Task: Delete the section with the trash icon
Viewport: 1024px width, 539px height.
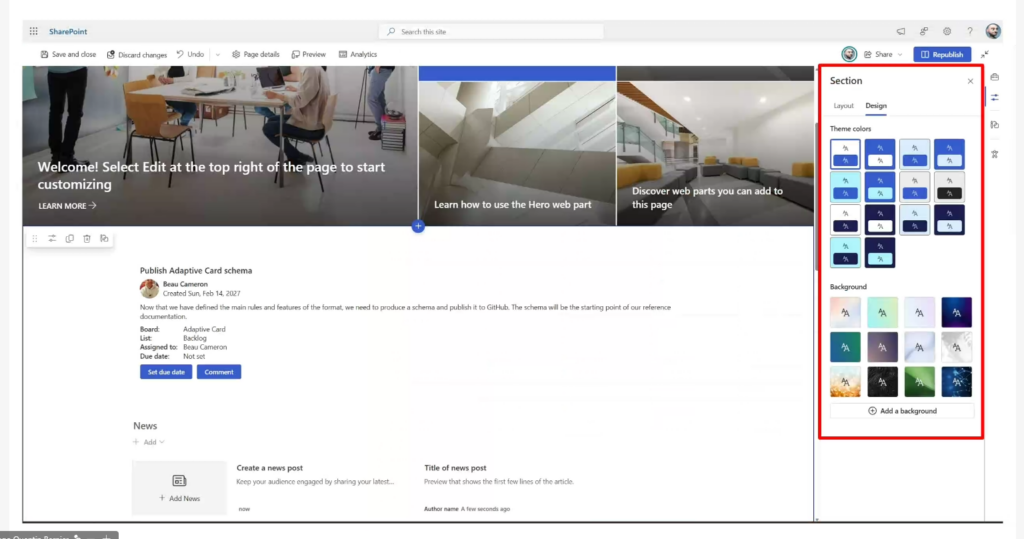Action: pos(87,239)
